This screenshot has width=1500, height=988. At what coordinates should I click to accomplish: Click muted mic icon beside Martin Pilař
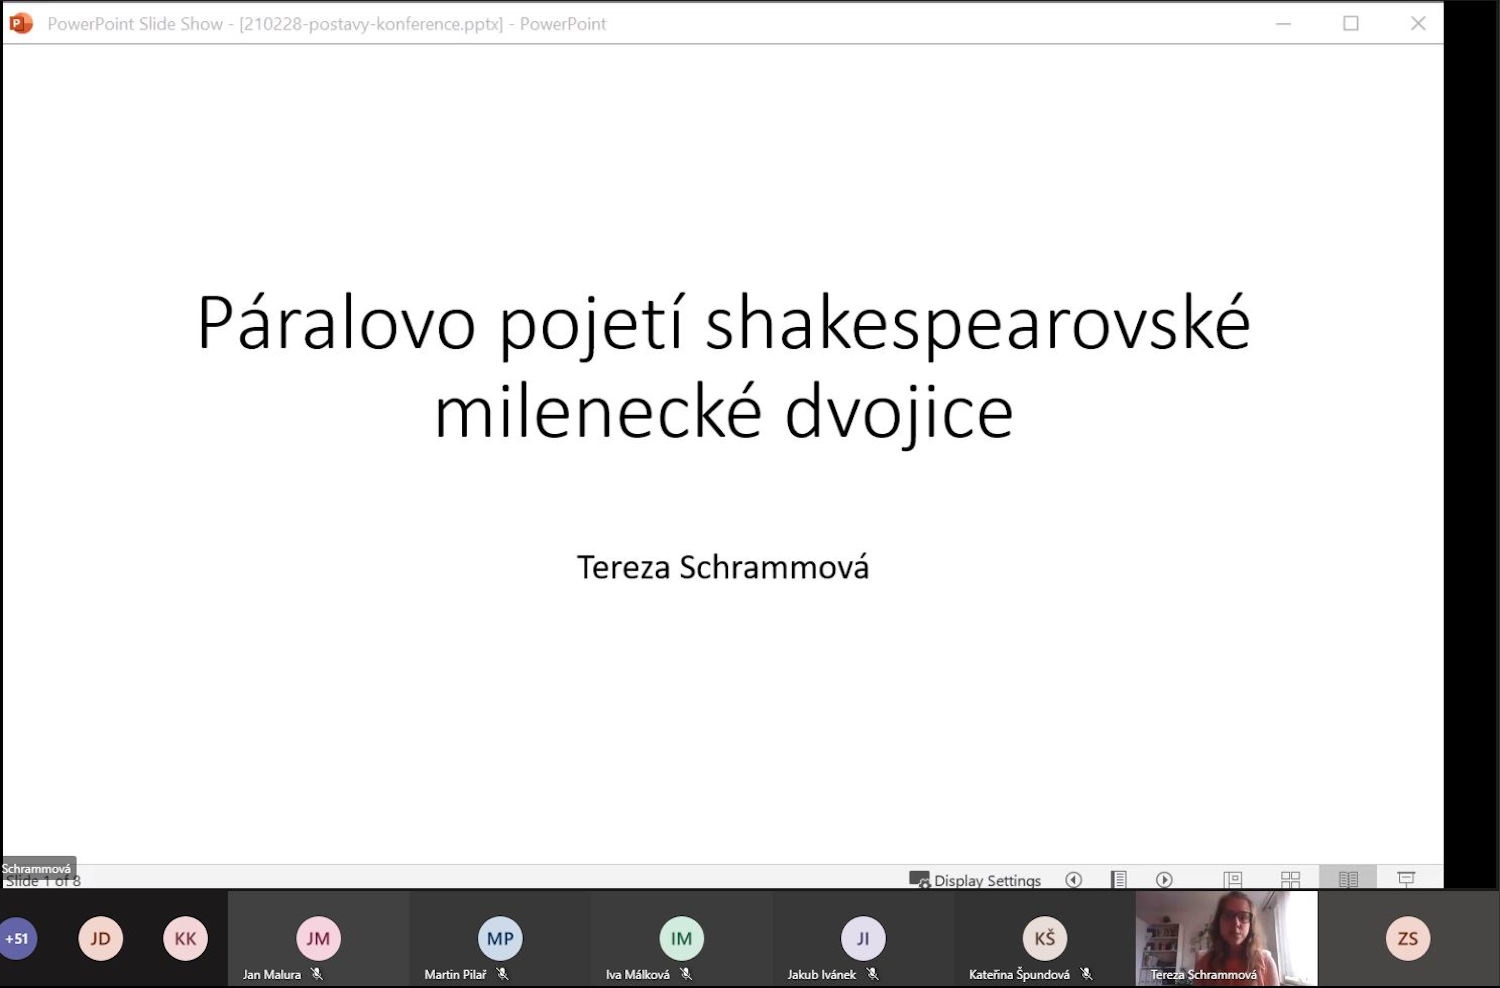tap(503, 974)
